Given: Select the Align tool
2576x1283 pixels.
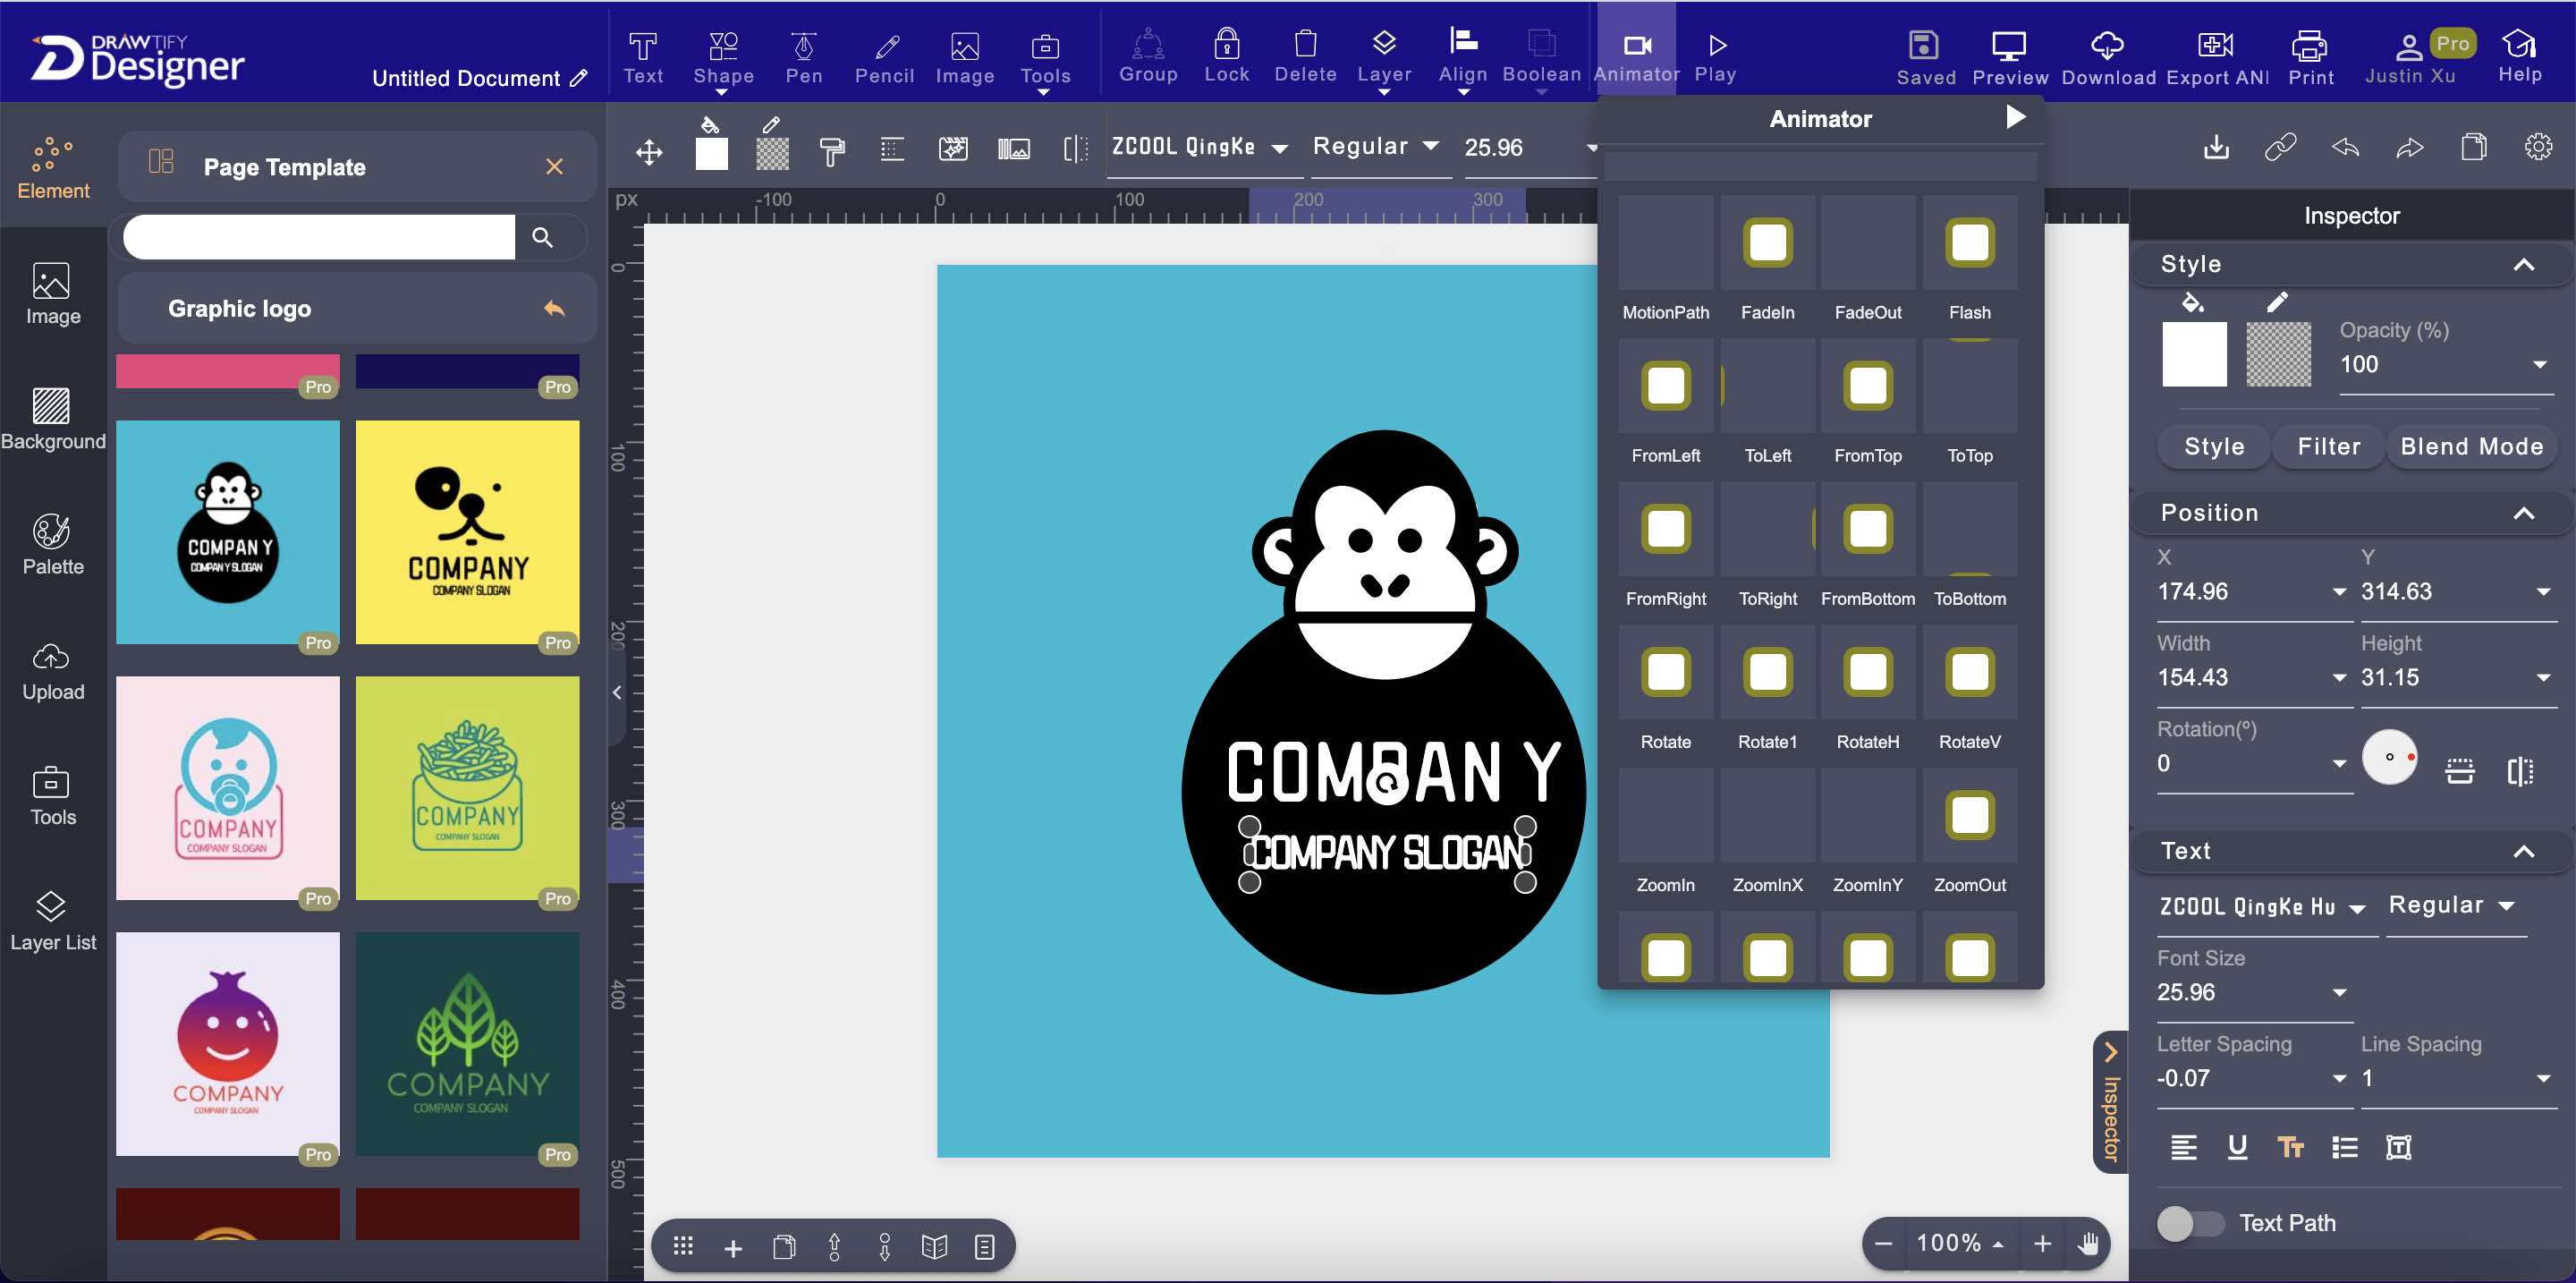Looking at the screenshot, I should pos(1464,55).
